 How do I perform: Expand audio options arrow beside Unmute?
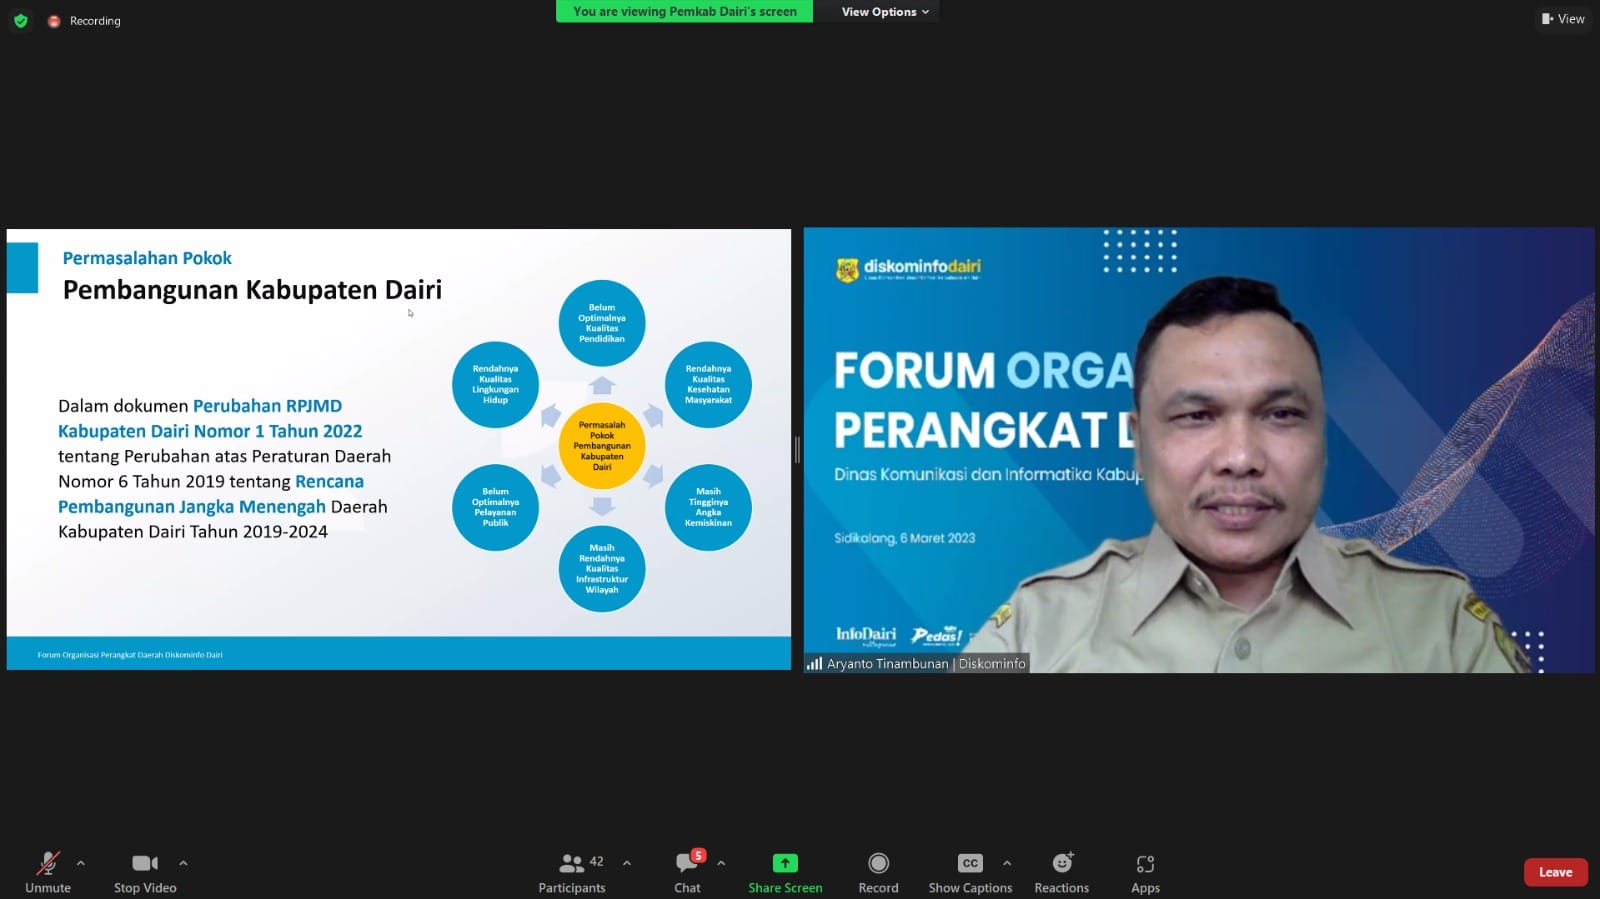pyautogui.click(x=81, y=863)
